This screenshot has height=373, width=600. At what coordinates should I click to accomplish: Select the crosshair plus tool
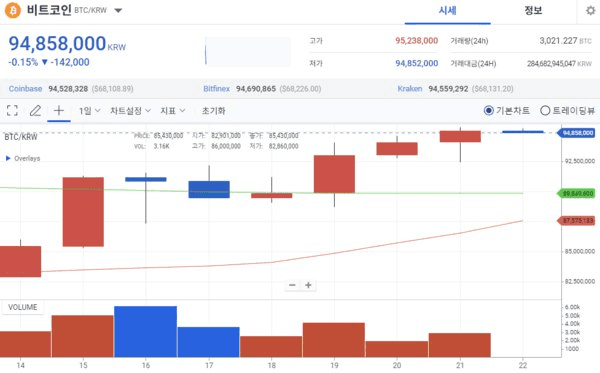click(x=59, y=111)
